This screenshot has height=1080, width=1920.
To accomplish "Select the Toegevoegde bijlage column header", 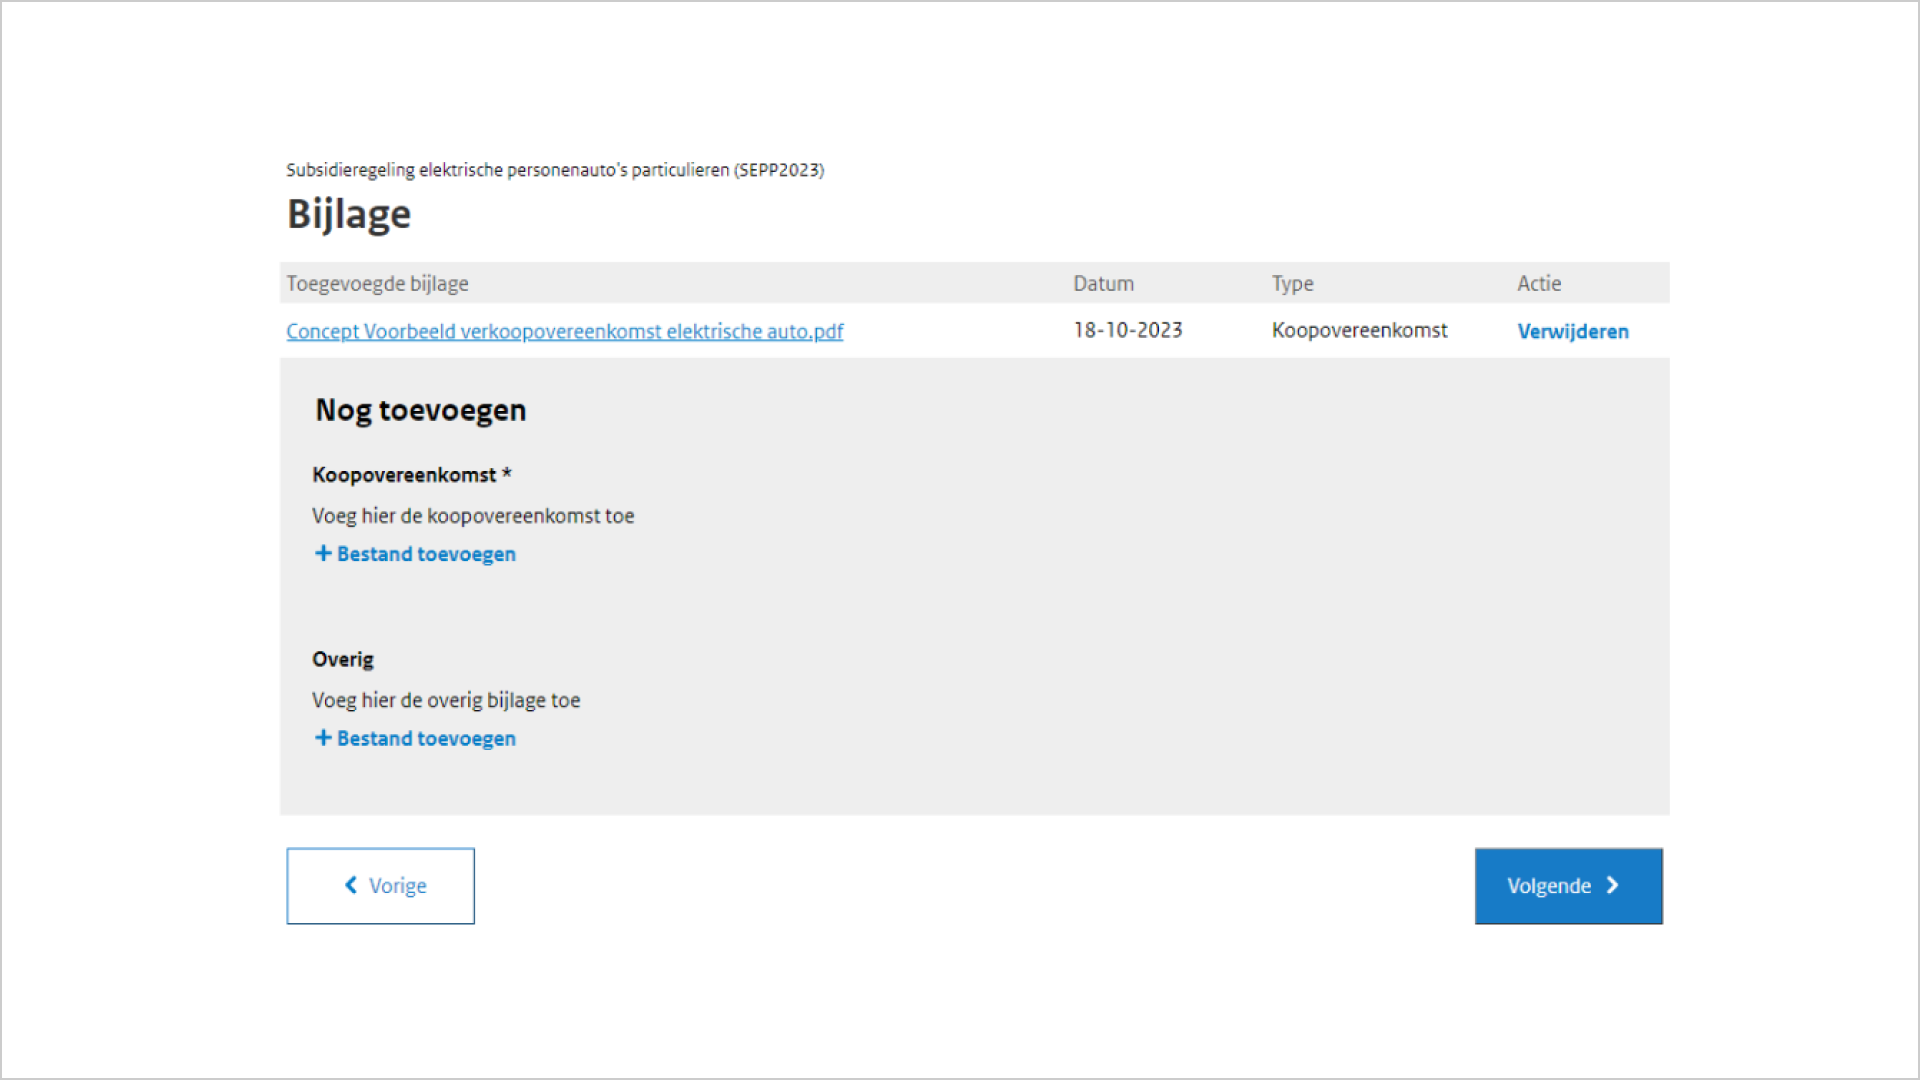I will pyautogui.click(x=377, y=283).
